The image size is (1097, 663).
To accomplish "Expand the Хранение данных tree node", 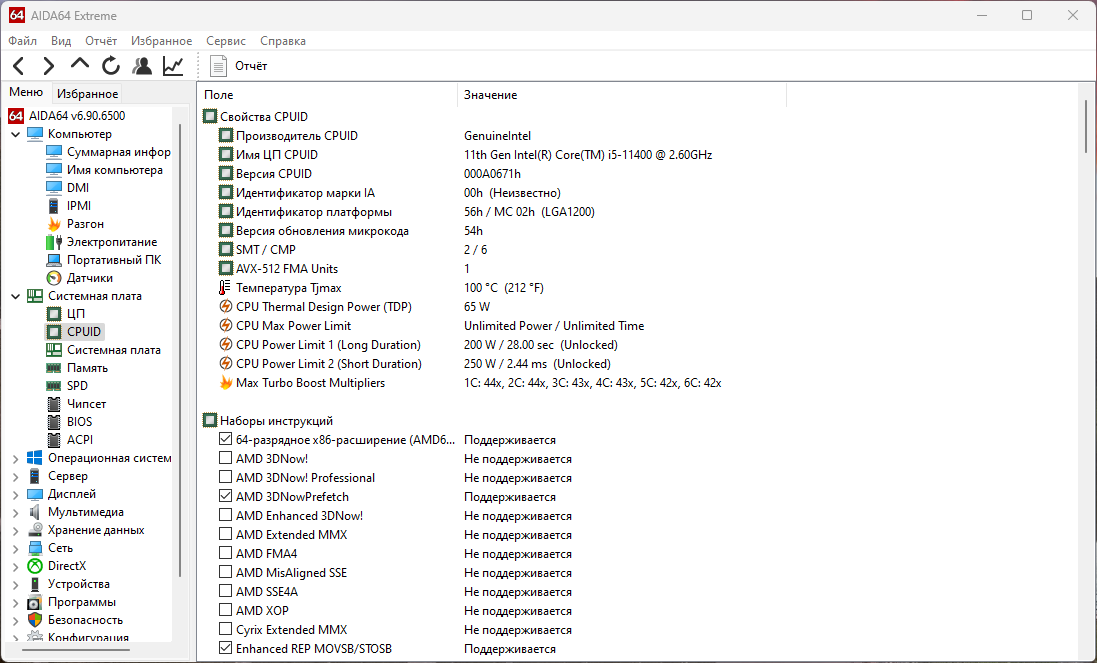I will coord(15,530).
